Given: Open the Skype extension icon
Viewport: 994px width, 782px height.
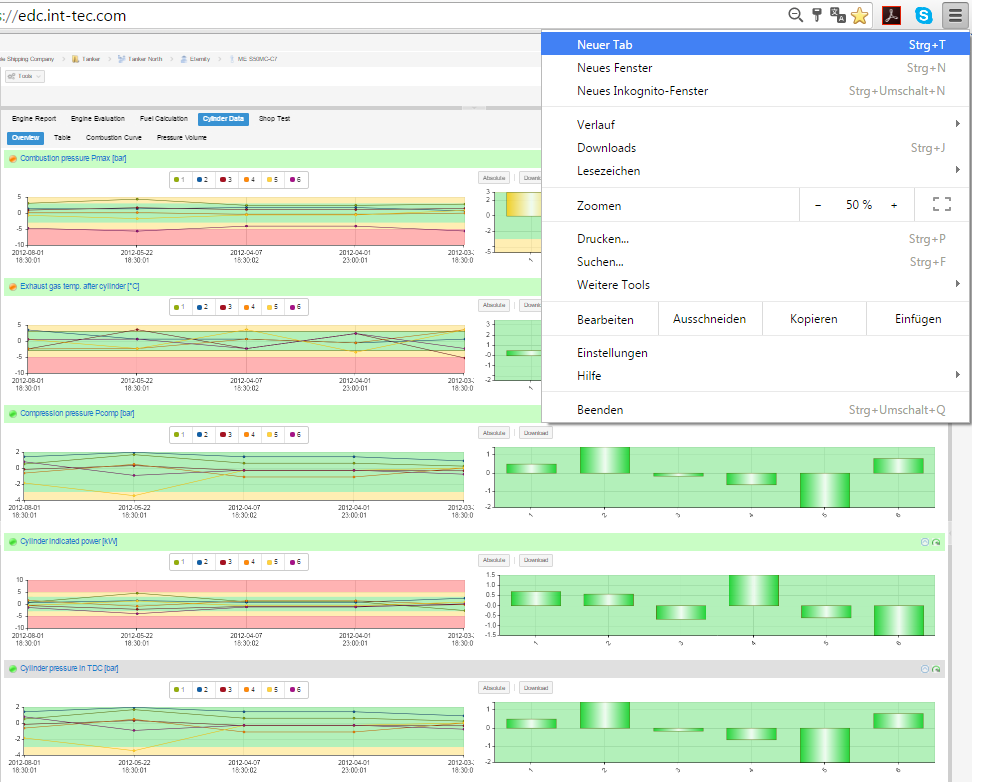Looking at the screenshot, I should (x=924, y=15).
